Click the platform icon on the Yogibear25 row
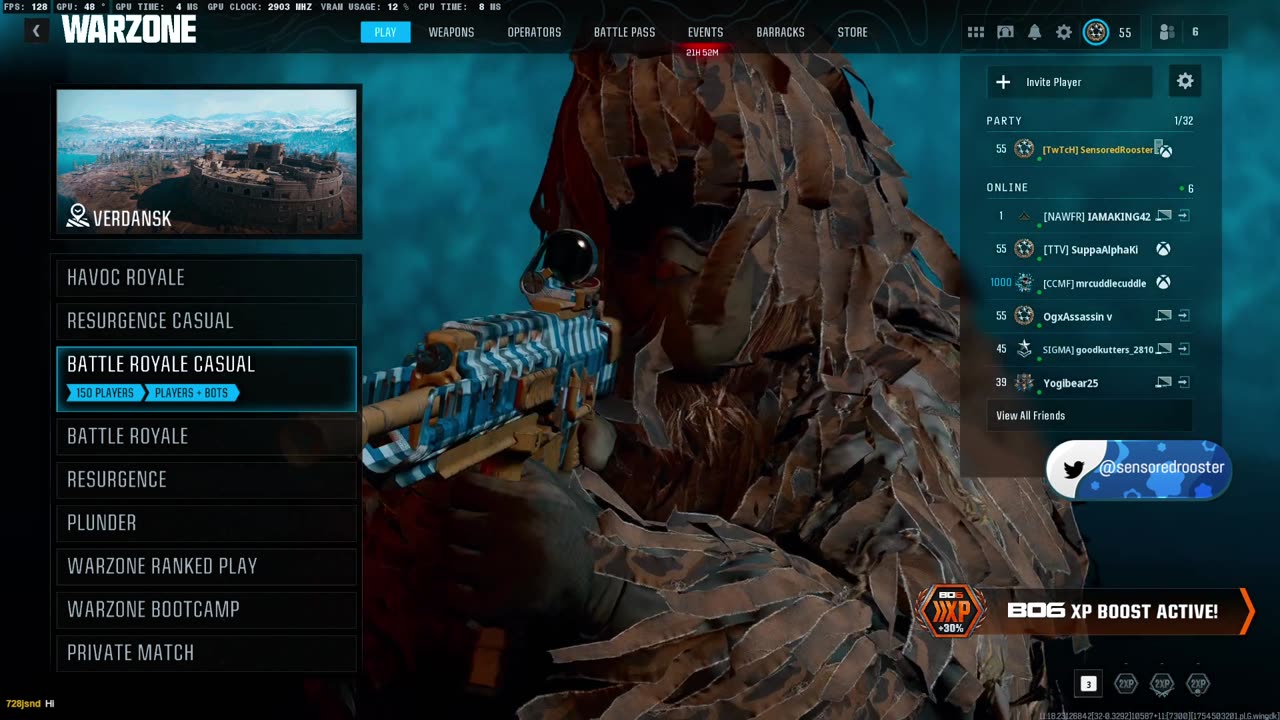This screenshot has width=1280, height=720. (1163, 382)
